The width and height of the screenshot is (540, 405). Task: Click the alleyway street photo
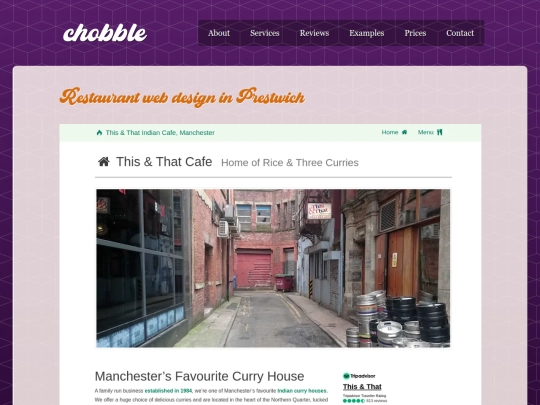click(273, 268)
